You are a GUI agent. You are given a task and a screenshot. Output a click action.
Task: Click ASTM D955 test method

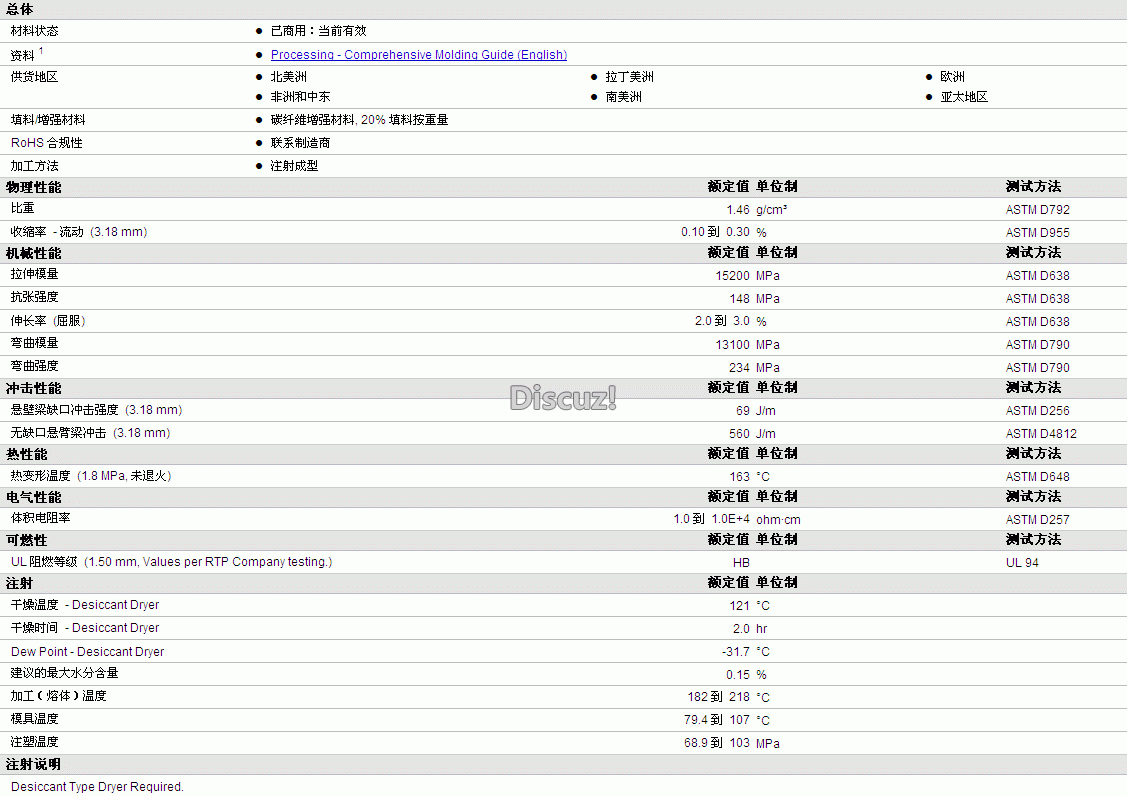(1037, 233)
